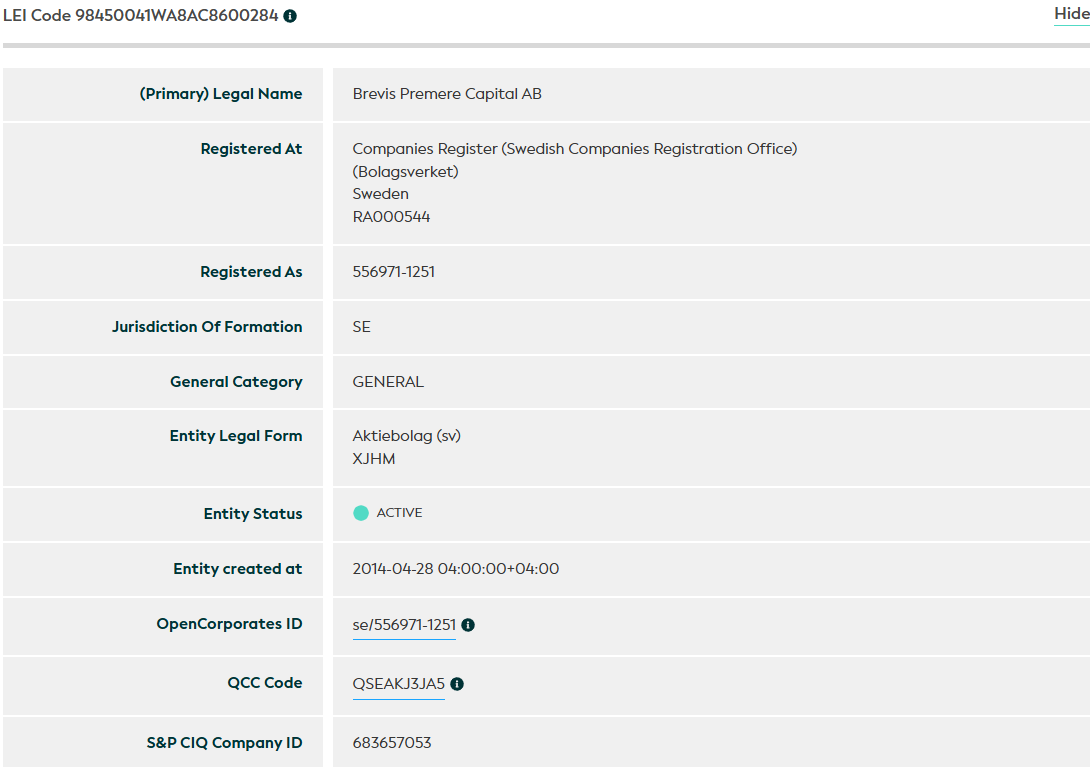Open the se/556971-1251 OpenCorporates link
Screen dimensions: 1090x767
[x=404, y=625]
